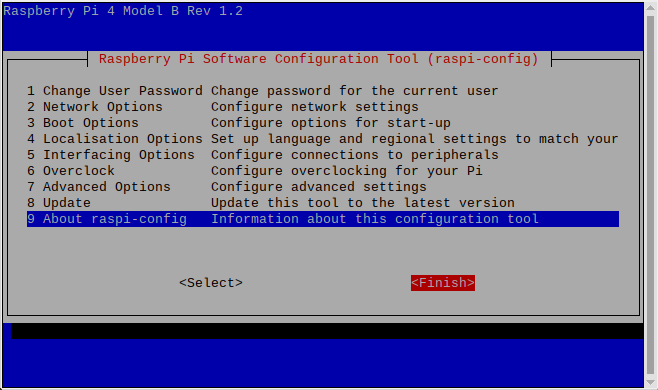This screenshot has height=390, width=658.
Task: Open Localisation Options entry
Action: tap(323, 139)
